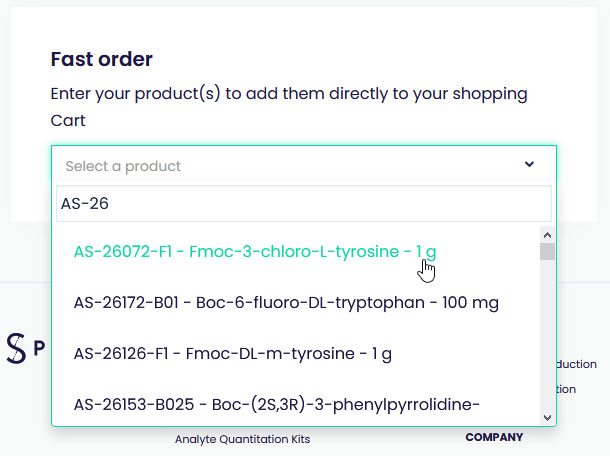Click the scrollbar up arrow in results list
Image resolution: width=610 pixels, height=456 pixels.
coord(547,235)
